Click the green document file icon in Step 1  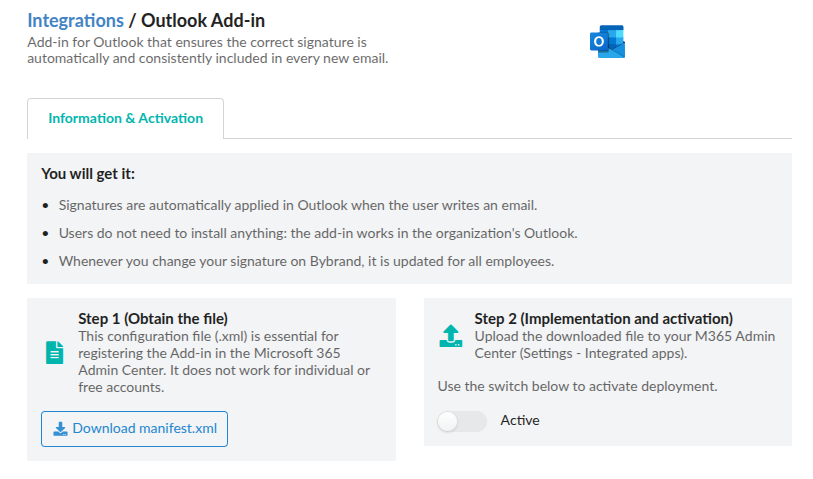click(x=54, y=352)
